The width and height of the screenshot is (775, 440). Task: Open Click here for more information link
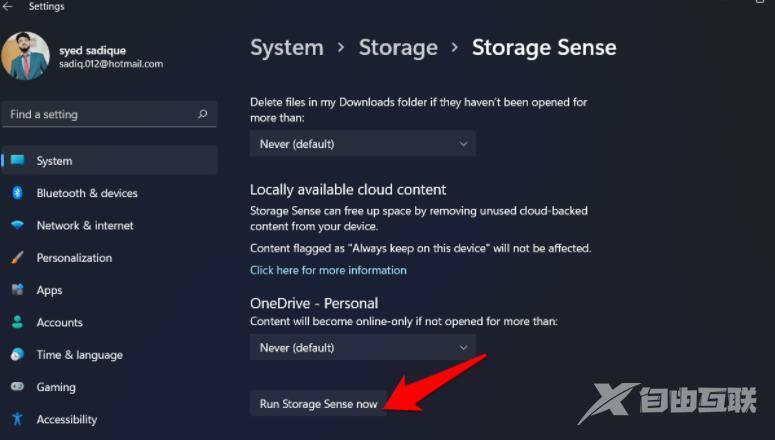[328, 270]
